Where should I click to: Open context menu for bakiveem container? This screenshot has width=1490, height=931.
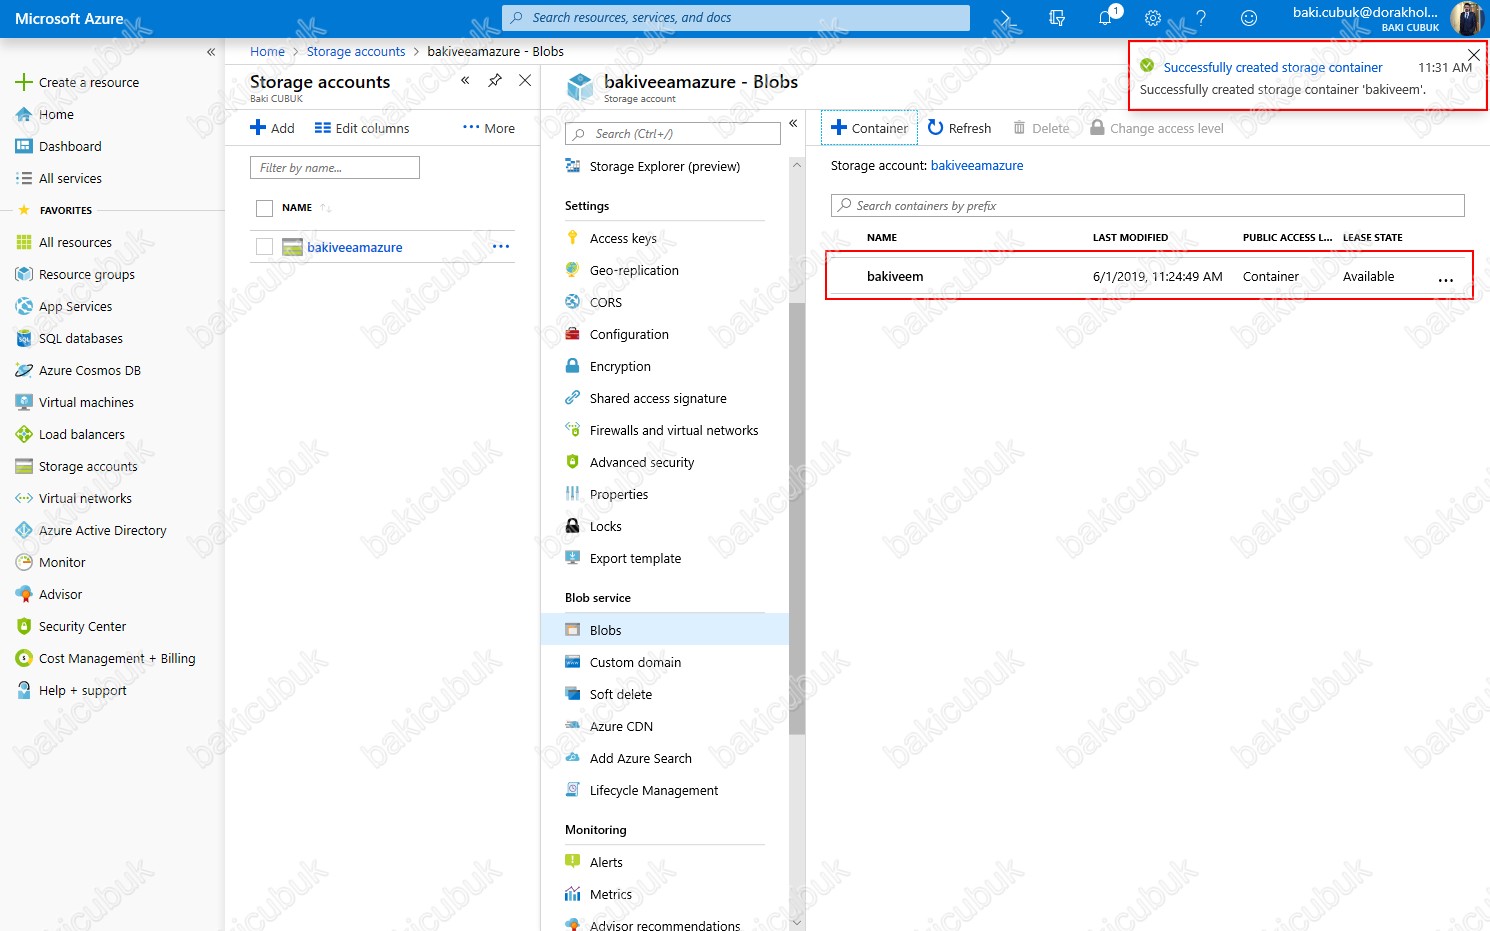(1446, 280)
